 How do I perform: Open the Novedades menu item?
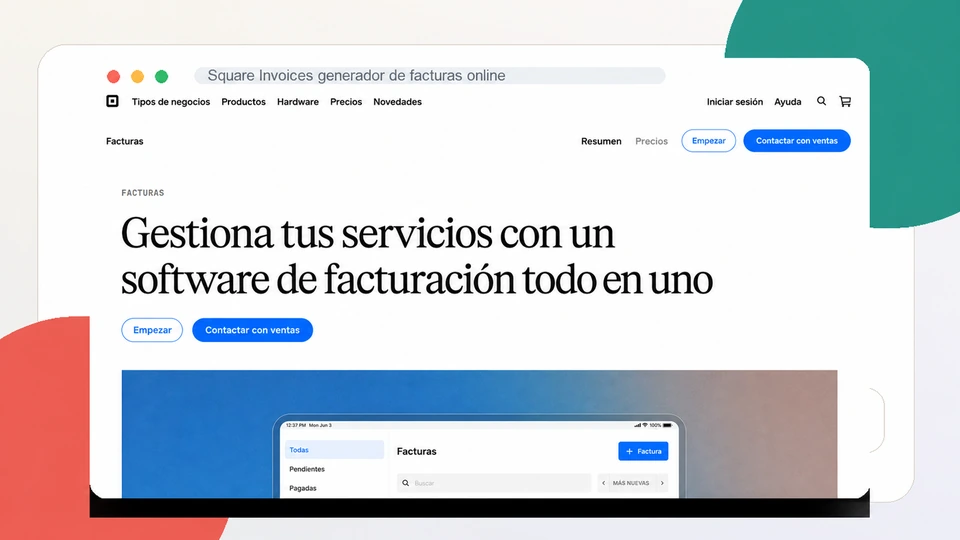pyautogui.click(x=397, y=102)
